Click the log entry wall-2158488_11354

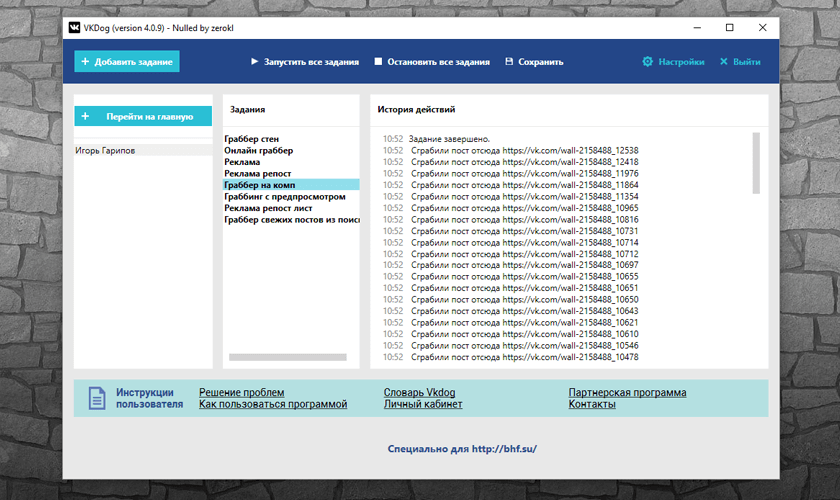[x=511, y=197]
